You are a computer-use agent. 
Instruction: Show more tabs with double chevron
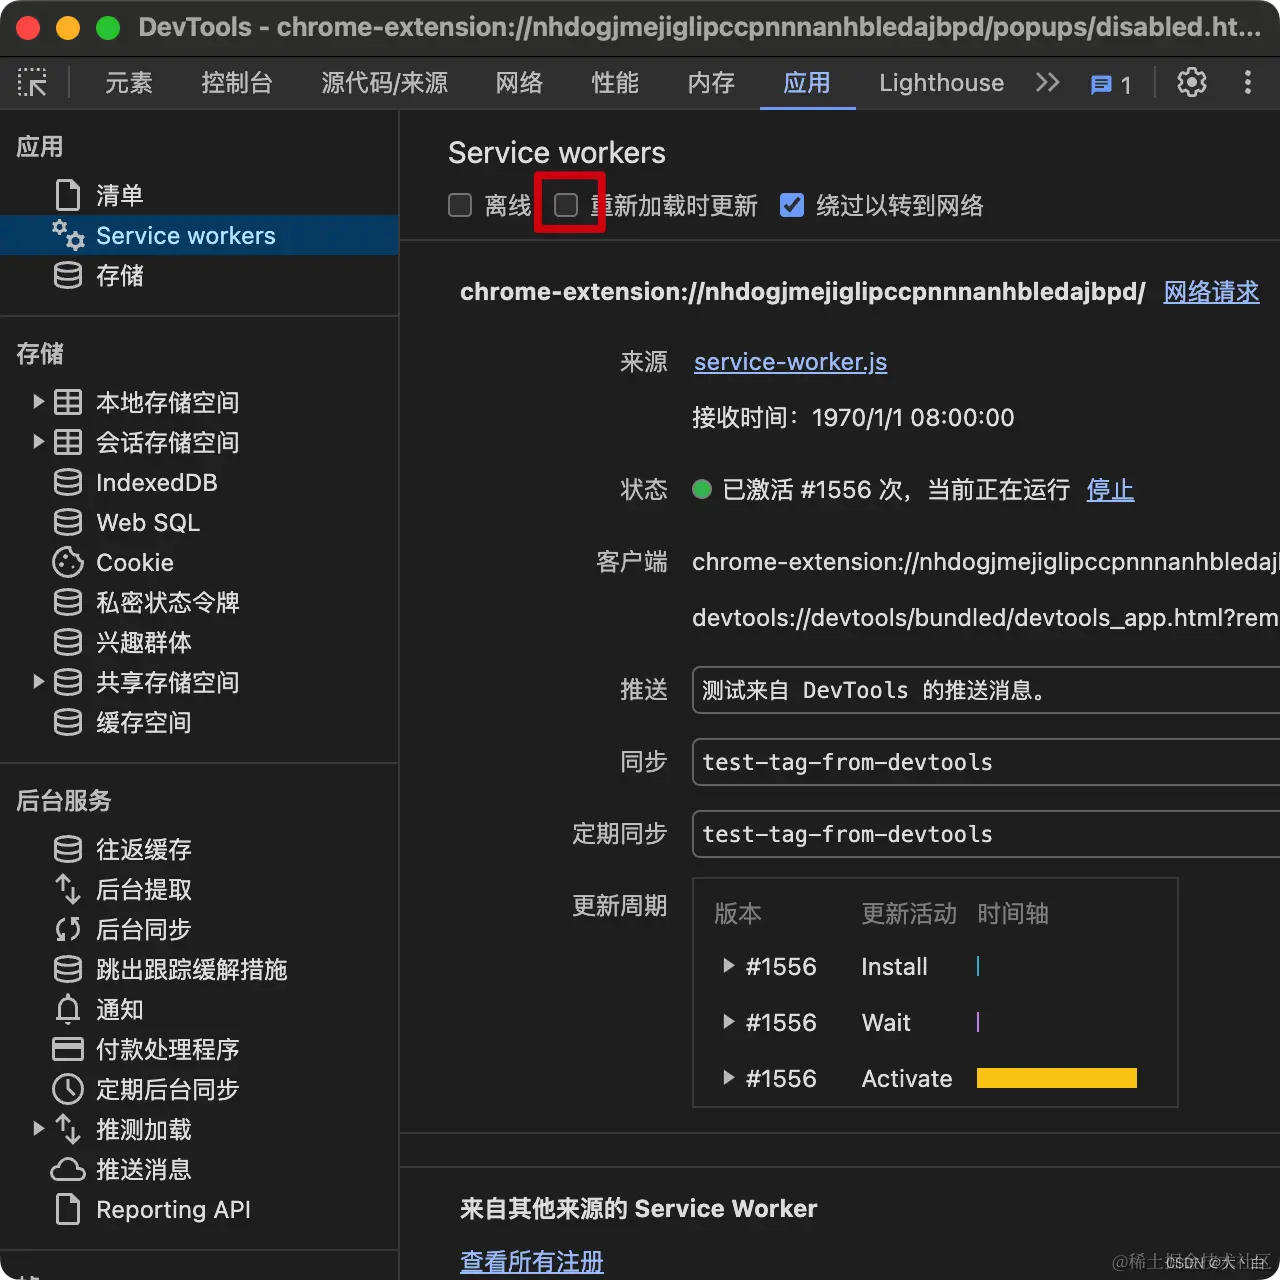[1047, 83]
